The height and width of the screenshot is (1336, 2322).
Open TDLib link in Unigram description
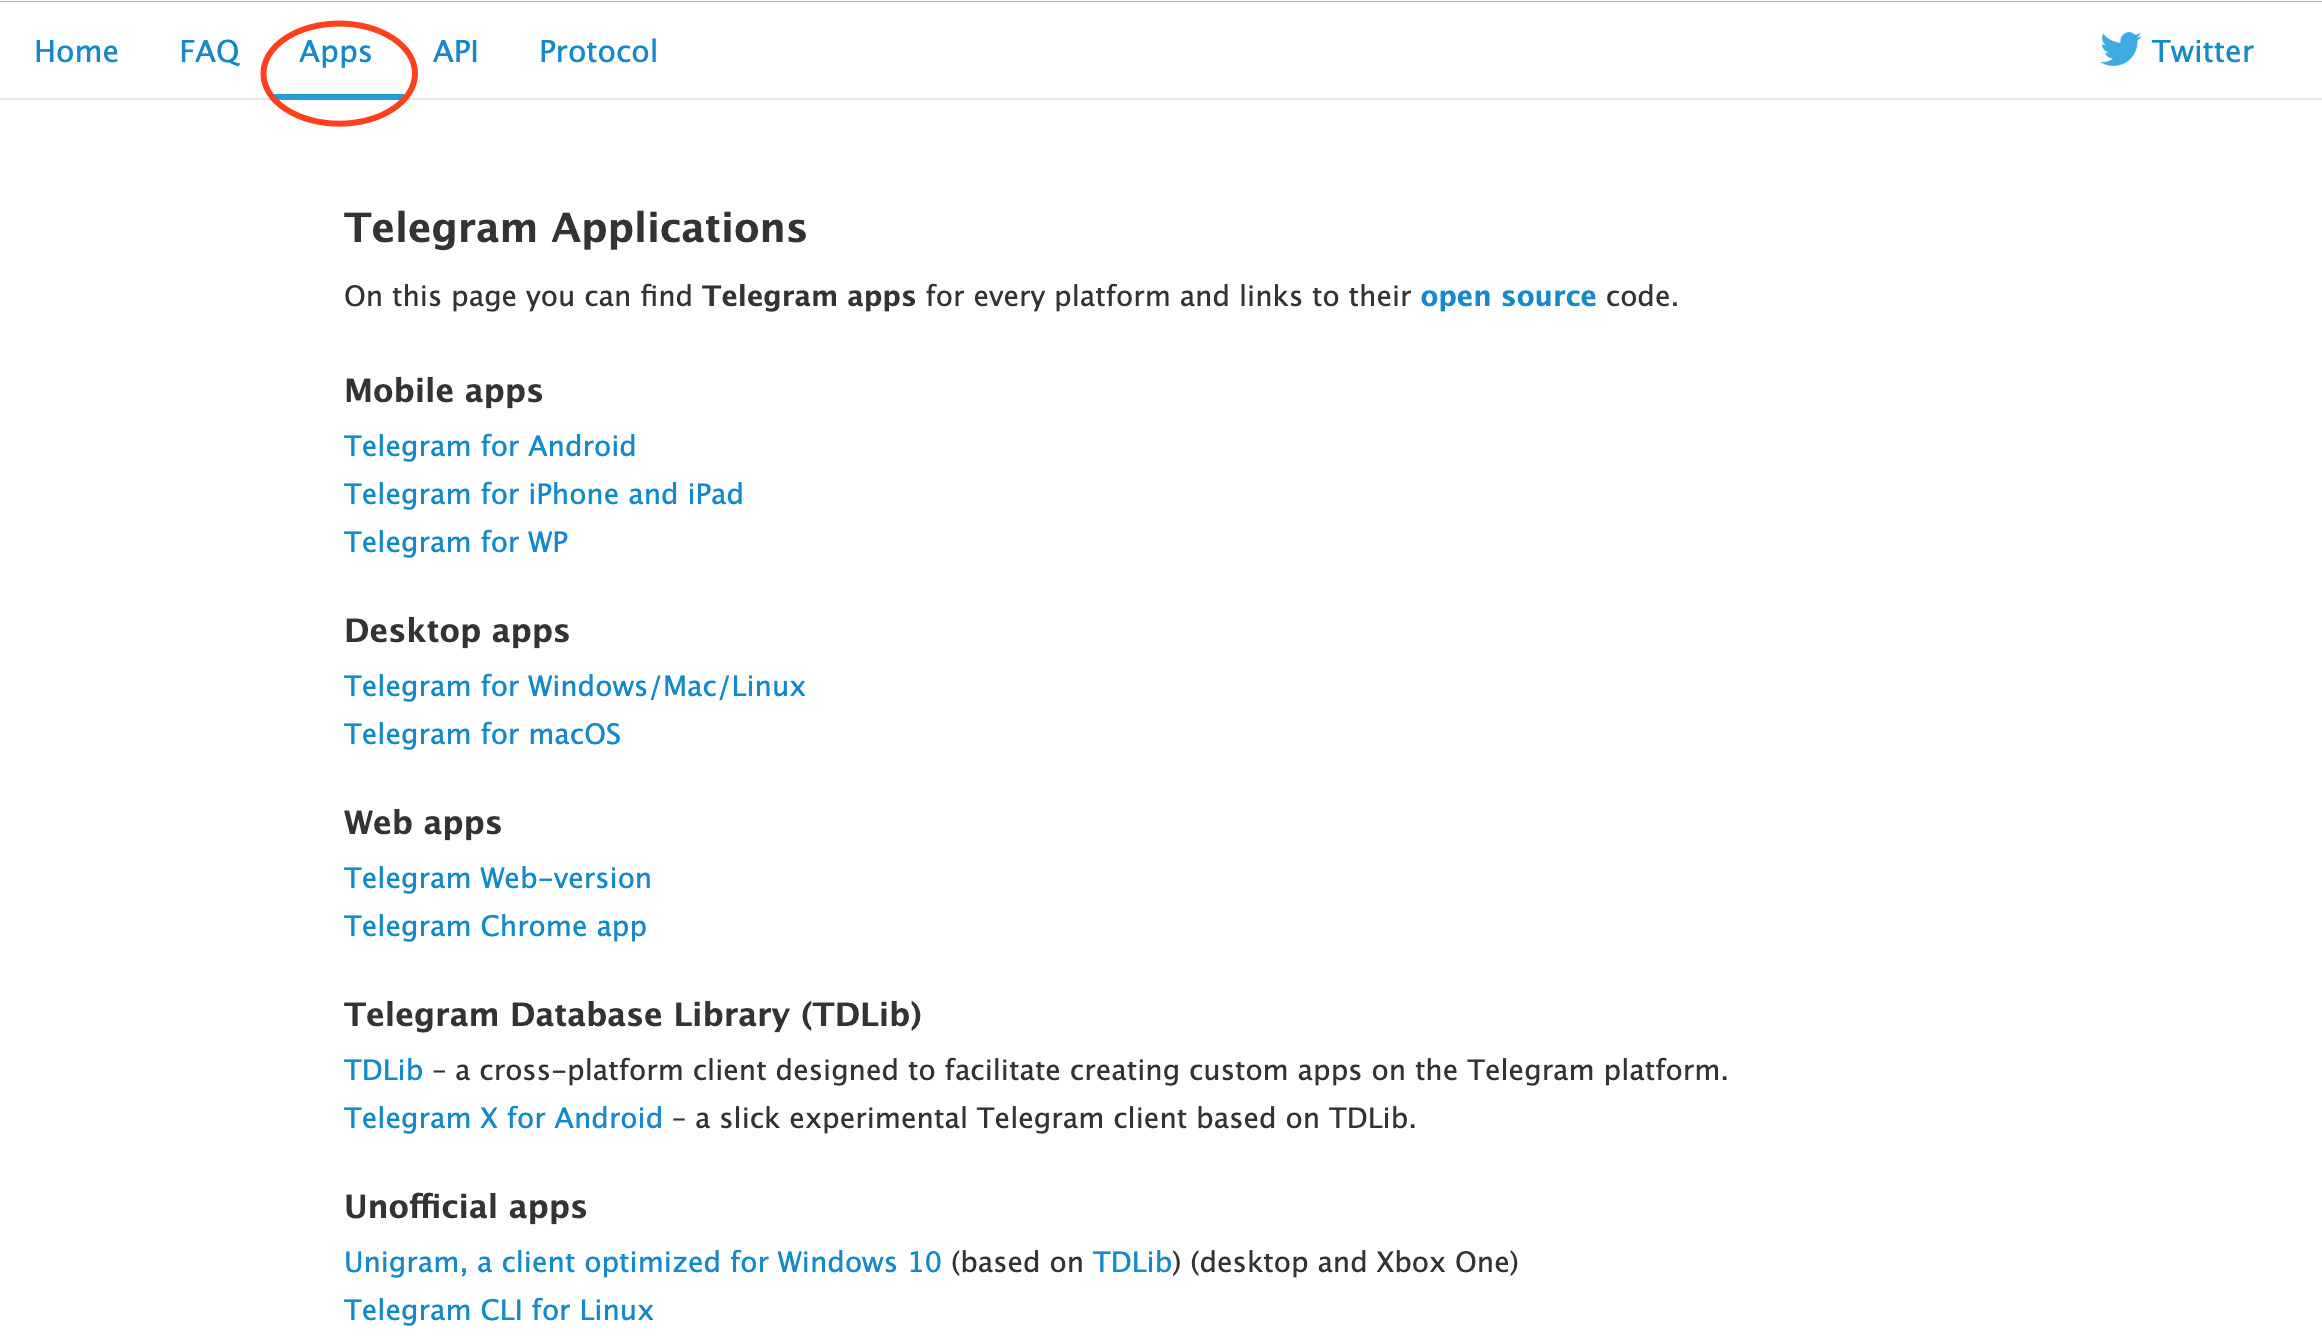click(x=1131, y=1262)
